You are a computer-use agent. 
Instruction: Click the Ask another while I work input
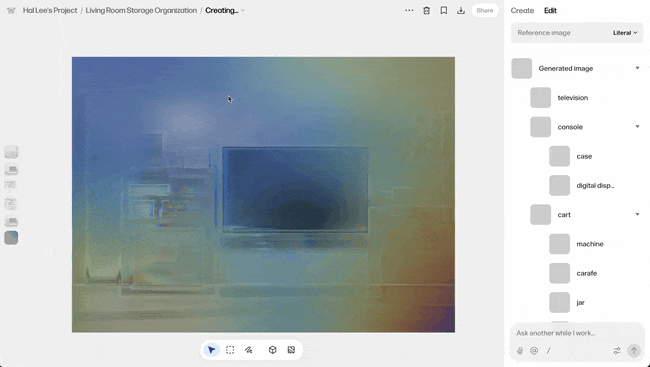[577, 333]
